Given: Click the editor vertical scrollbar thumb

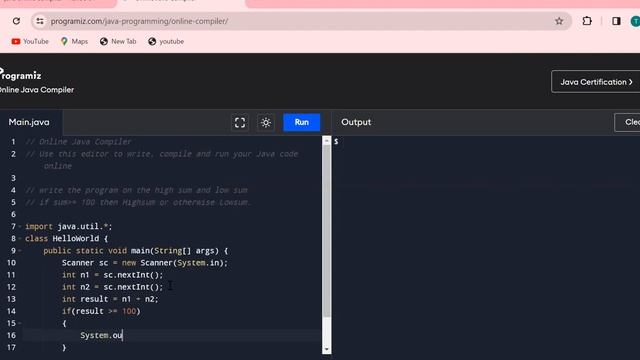Looking at the screenshot, I should click(x=327, y=231).
